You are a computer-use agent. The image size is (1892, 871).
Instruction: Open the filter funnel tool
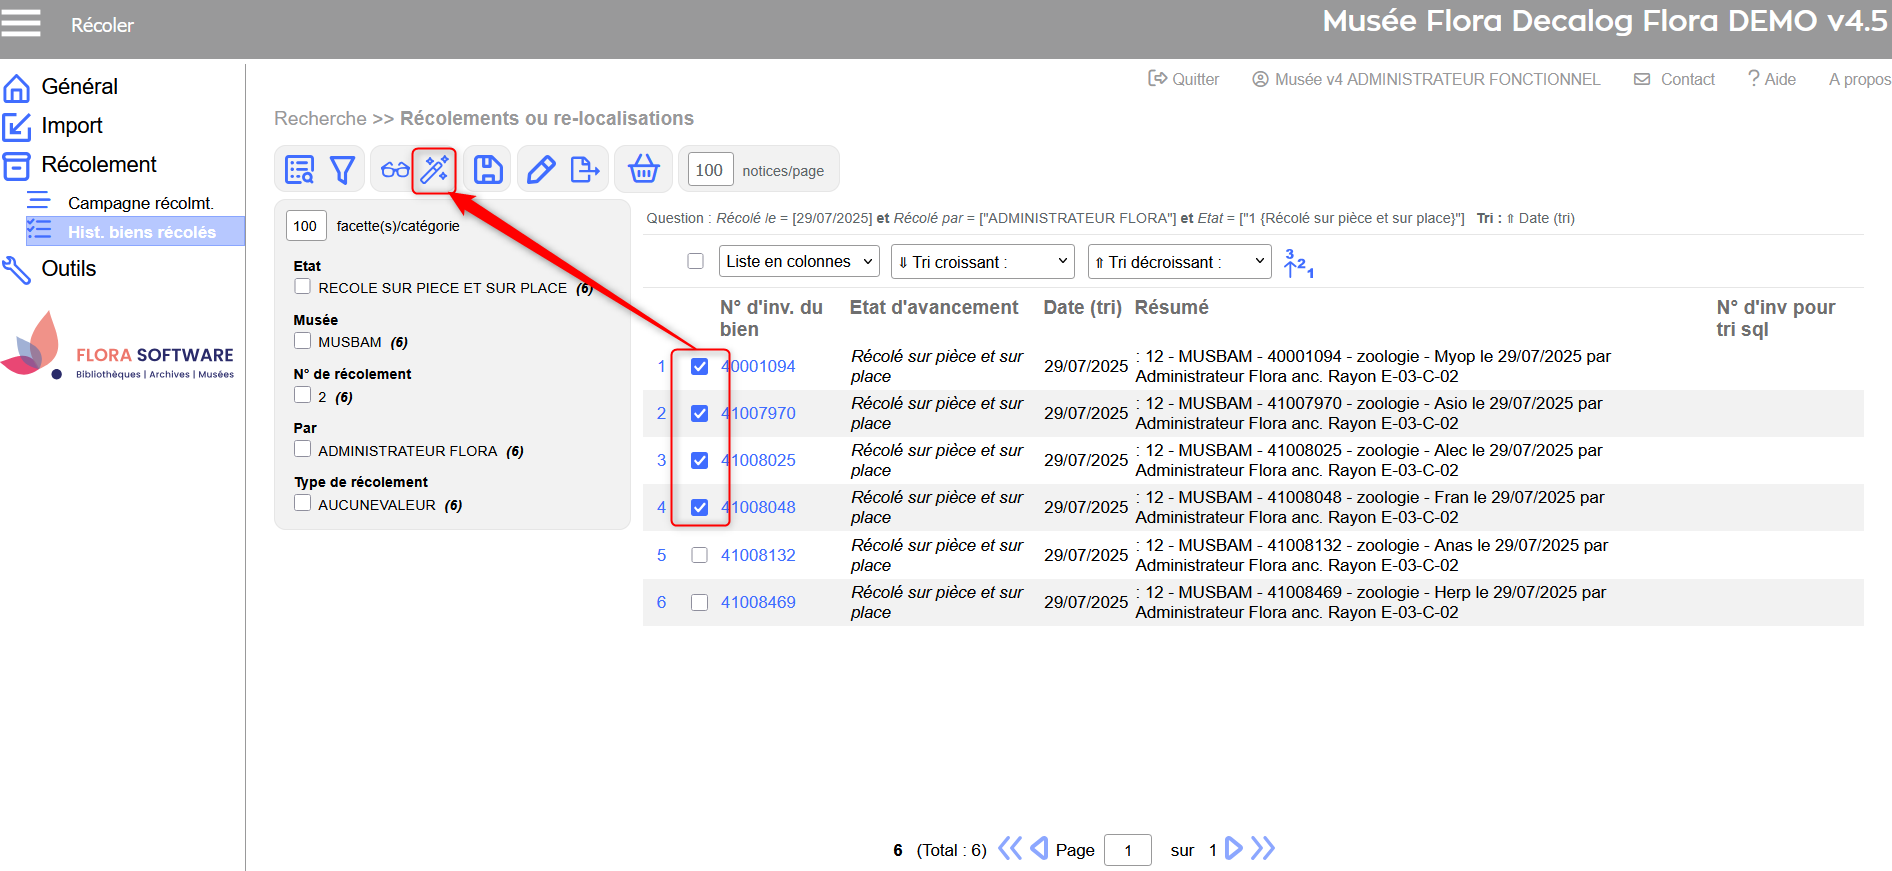point(342,170)
